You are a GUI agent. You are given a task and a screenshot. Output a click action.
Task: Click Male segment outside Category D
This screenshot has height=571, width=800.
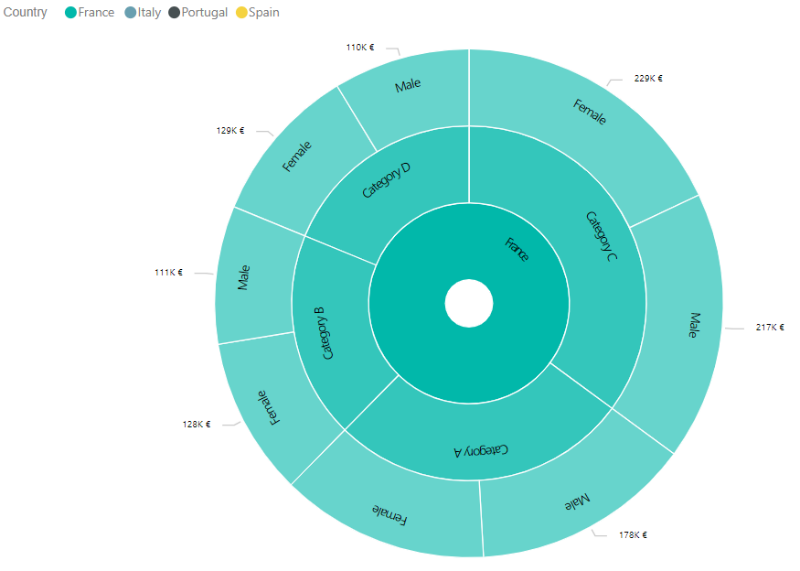click(407, 87)
